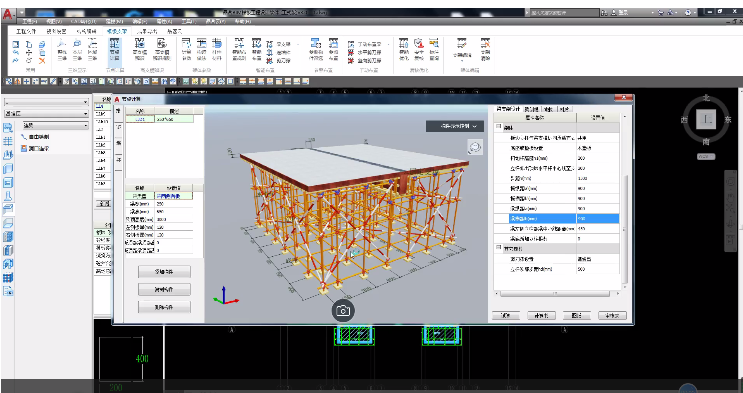Click the green 400 dimension text in drawing
This screenshot has height=393, width=743.
pyautogui.click(x=142, y=358)
